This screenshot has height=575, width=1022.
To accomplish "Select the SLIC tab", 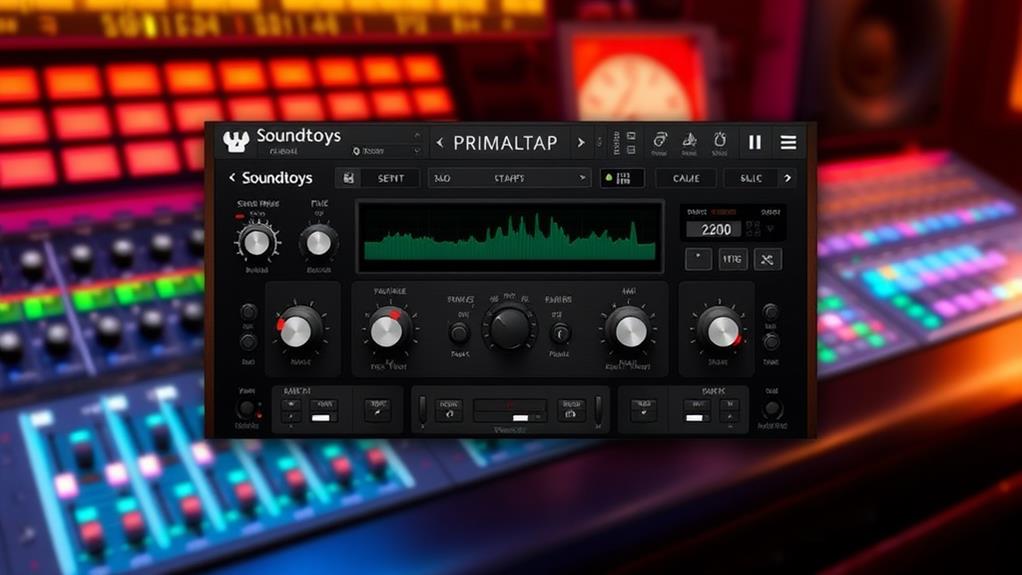I will coord(751,178).
